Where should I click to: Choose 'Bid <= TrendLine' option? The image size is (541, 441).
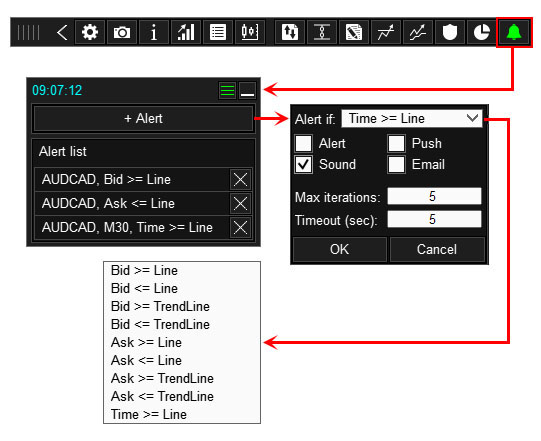182,324
